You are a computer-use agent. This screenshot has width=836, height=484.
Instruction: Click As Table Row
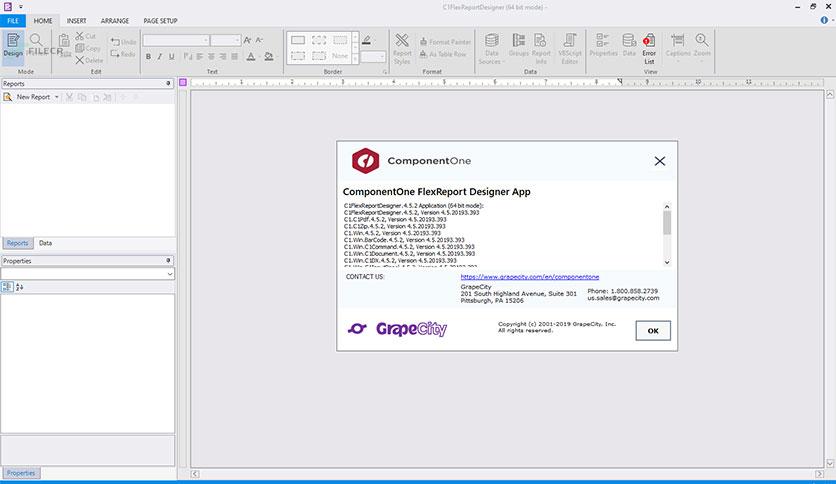click(x=443, y=54)
